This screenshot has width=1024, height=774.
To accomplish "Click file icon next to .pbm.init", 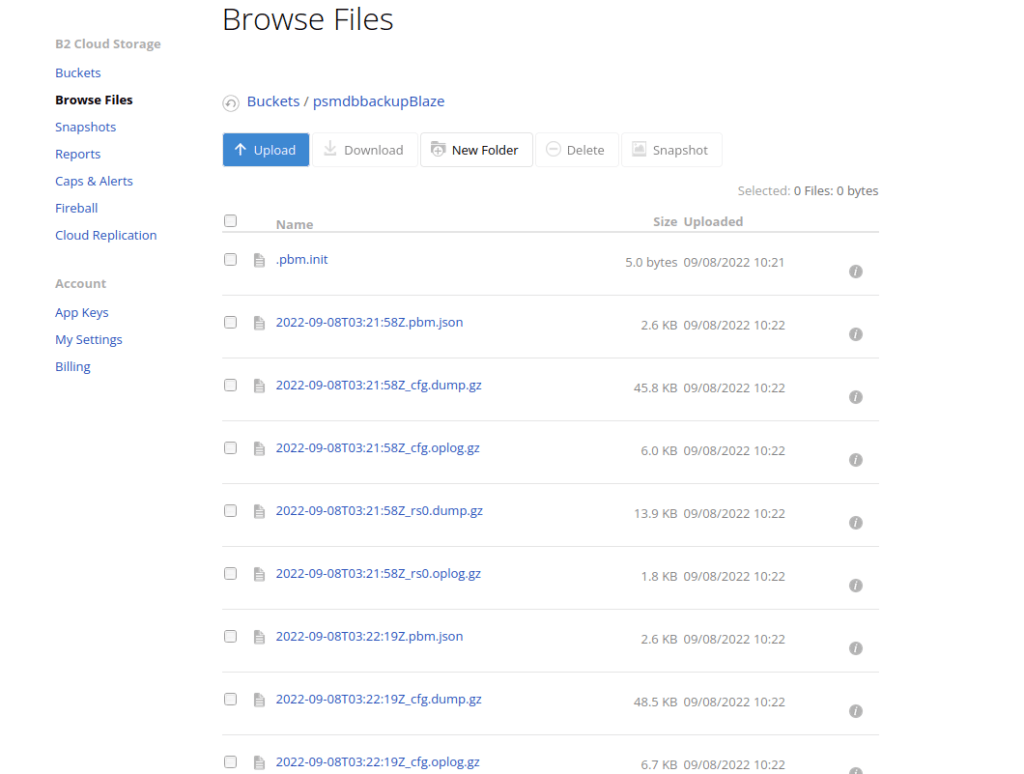I will point(259,260).
